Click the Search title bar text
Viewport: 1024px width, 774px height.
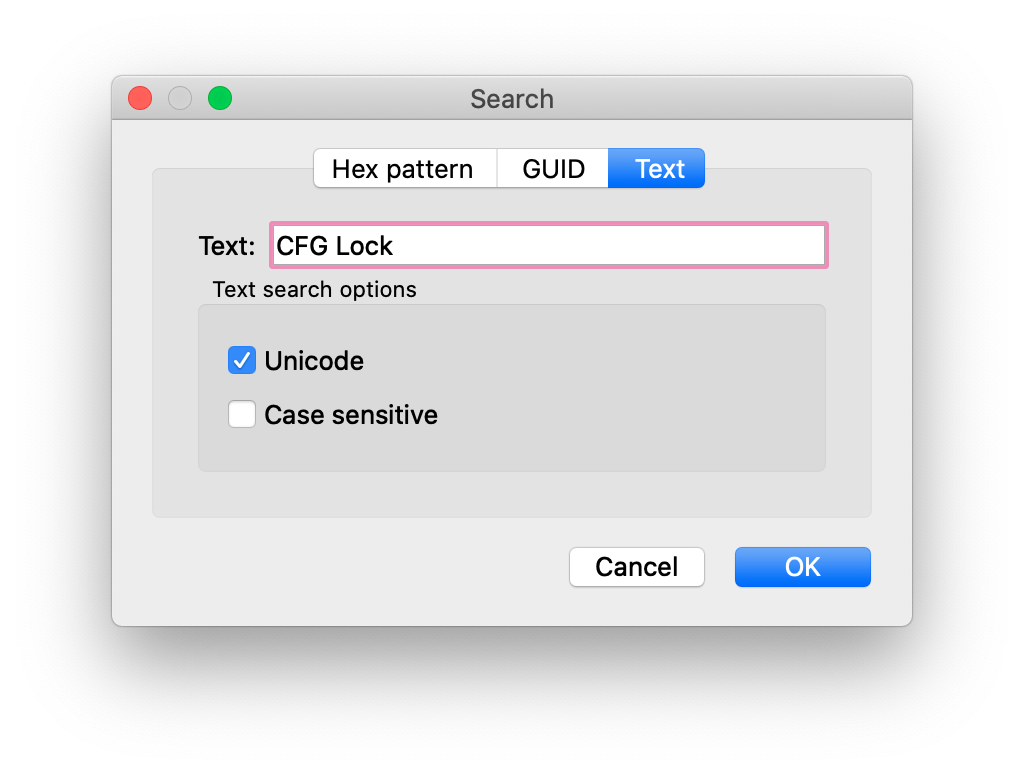tap(512, 99)
